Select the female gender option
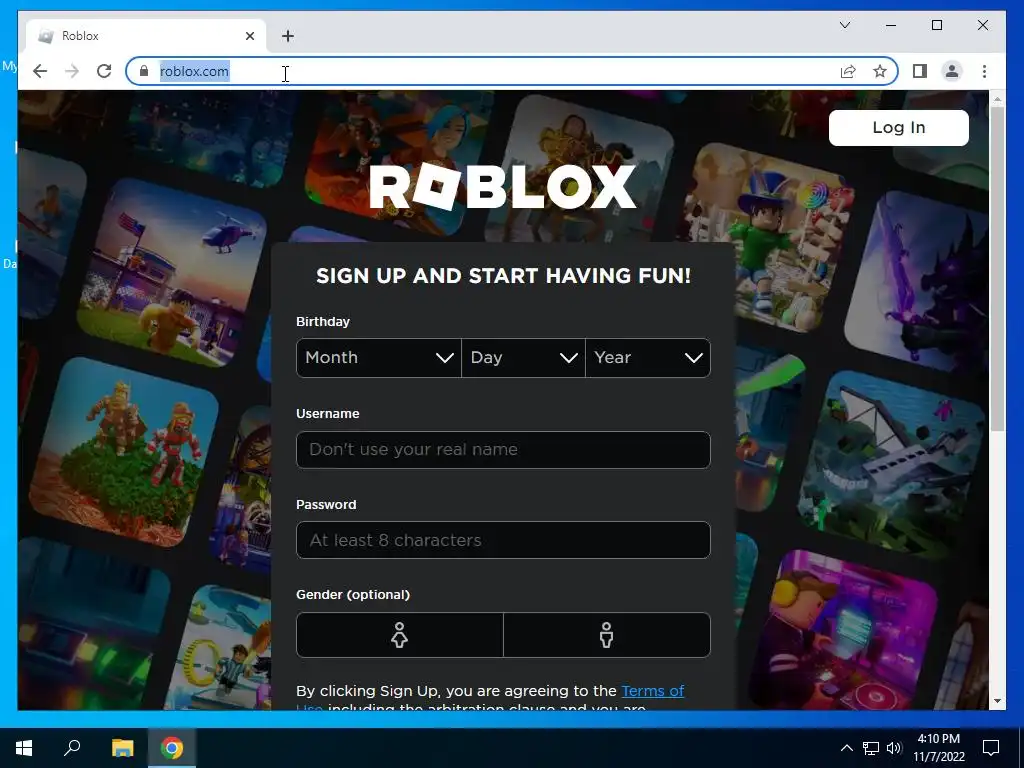The image size is (1024, 768). point(400,635)
